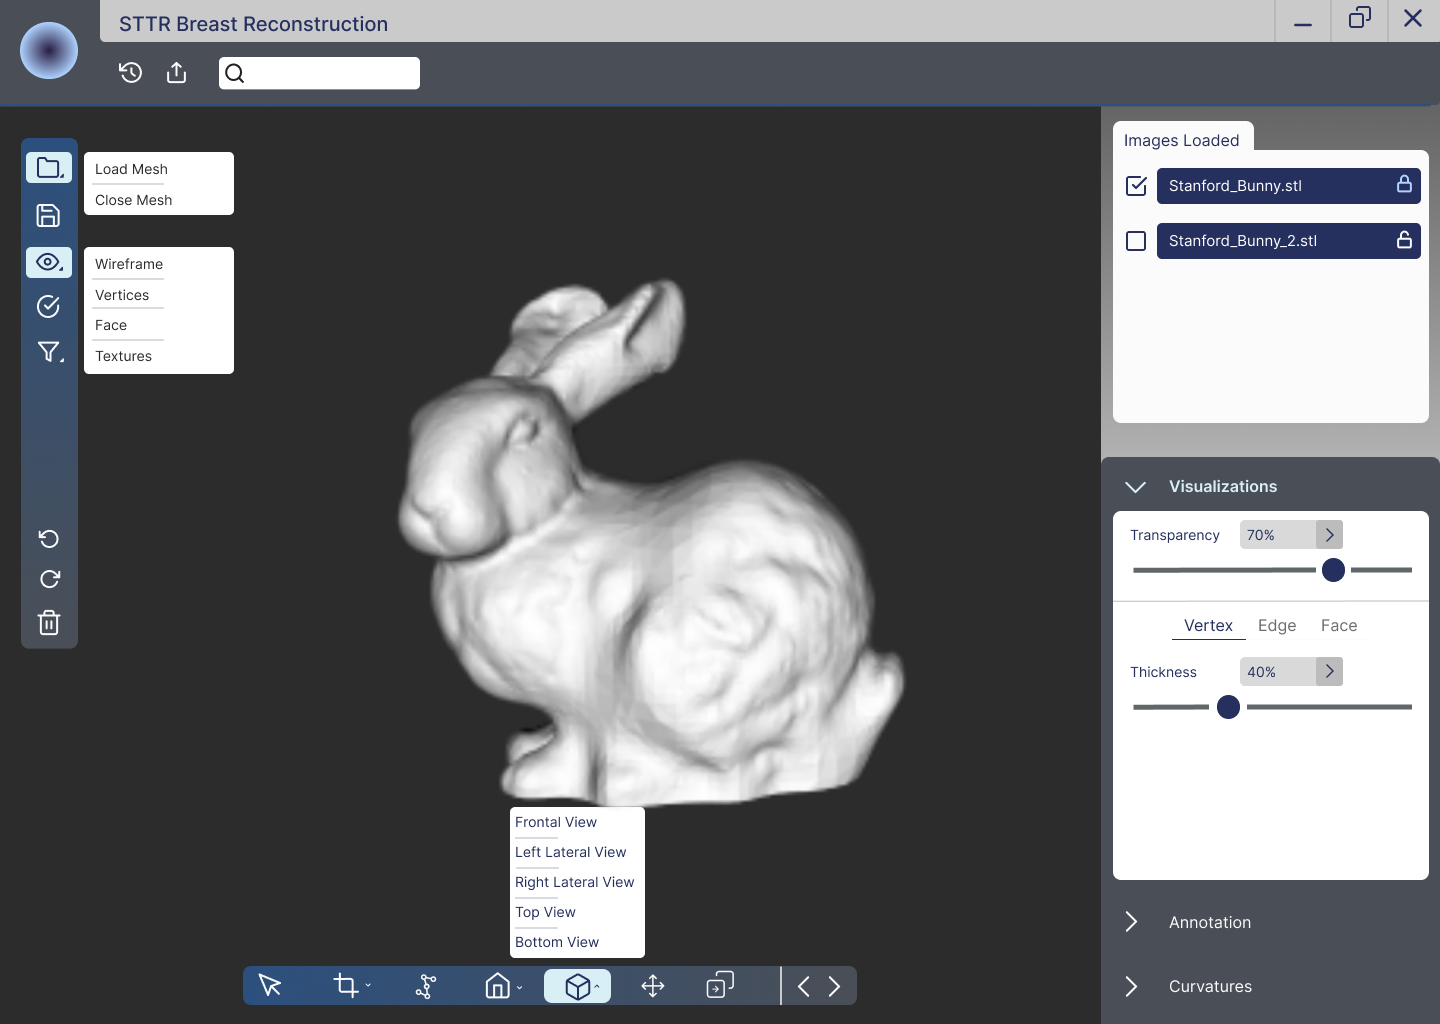Click the Transparency value arrow button
The width and height of the screenshot is (1440, 1024).
pos(1329,535)
